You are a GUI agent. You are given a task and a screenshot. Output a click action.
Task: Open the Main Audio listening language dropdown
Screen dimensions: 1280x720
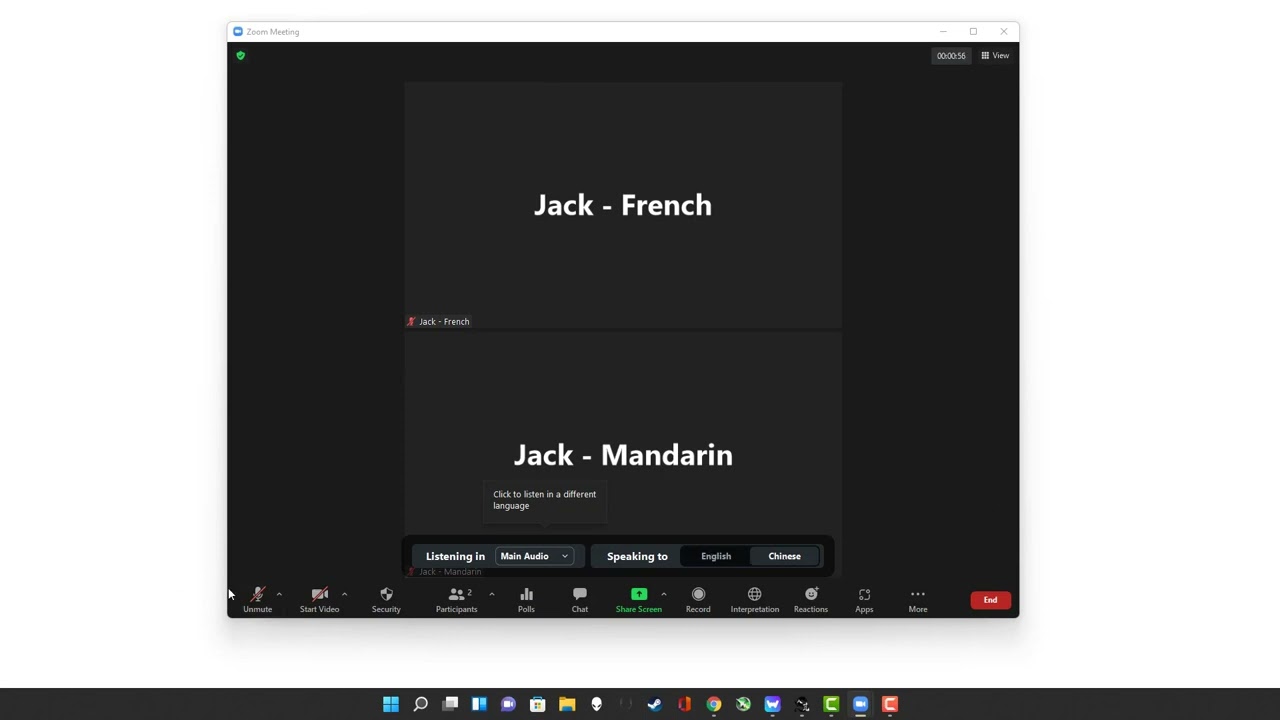click(534, 556)
